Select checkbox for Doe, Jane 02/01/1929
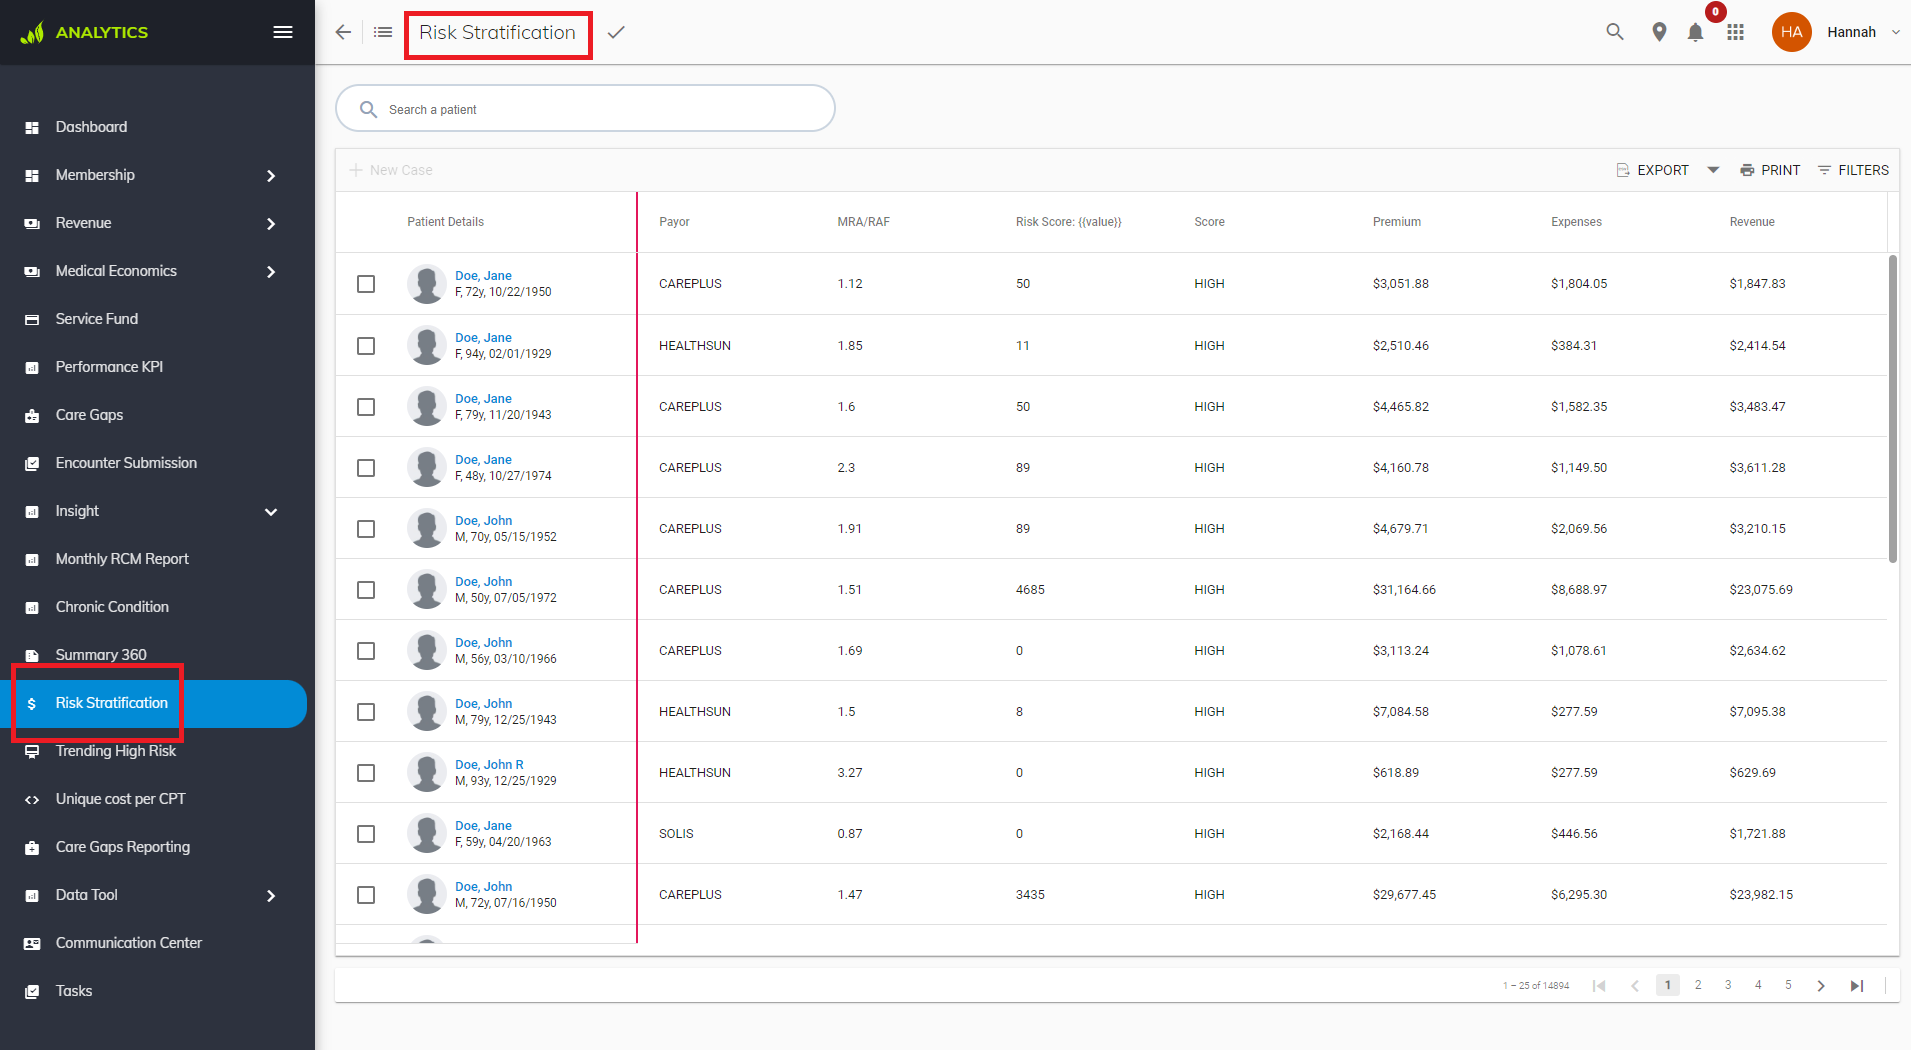This screenshot has height=1050, width=1911. point(366,345)
